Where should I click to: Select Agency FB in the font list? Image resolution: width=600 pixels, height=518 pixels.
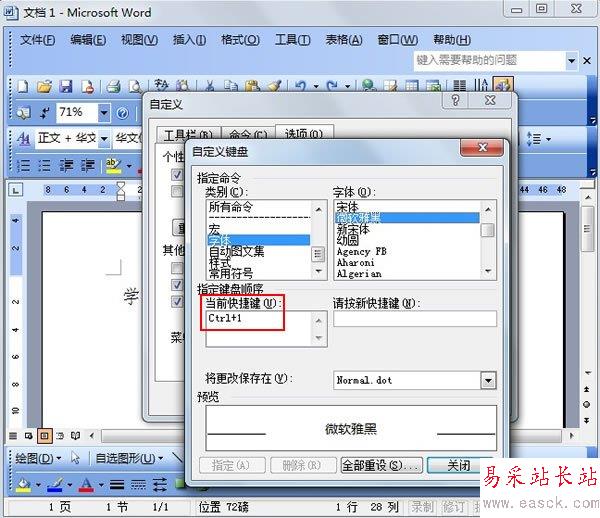tap(408, 251)
